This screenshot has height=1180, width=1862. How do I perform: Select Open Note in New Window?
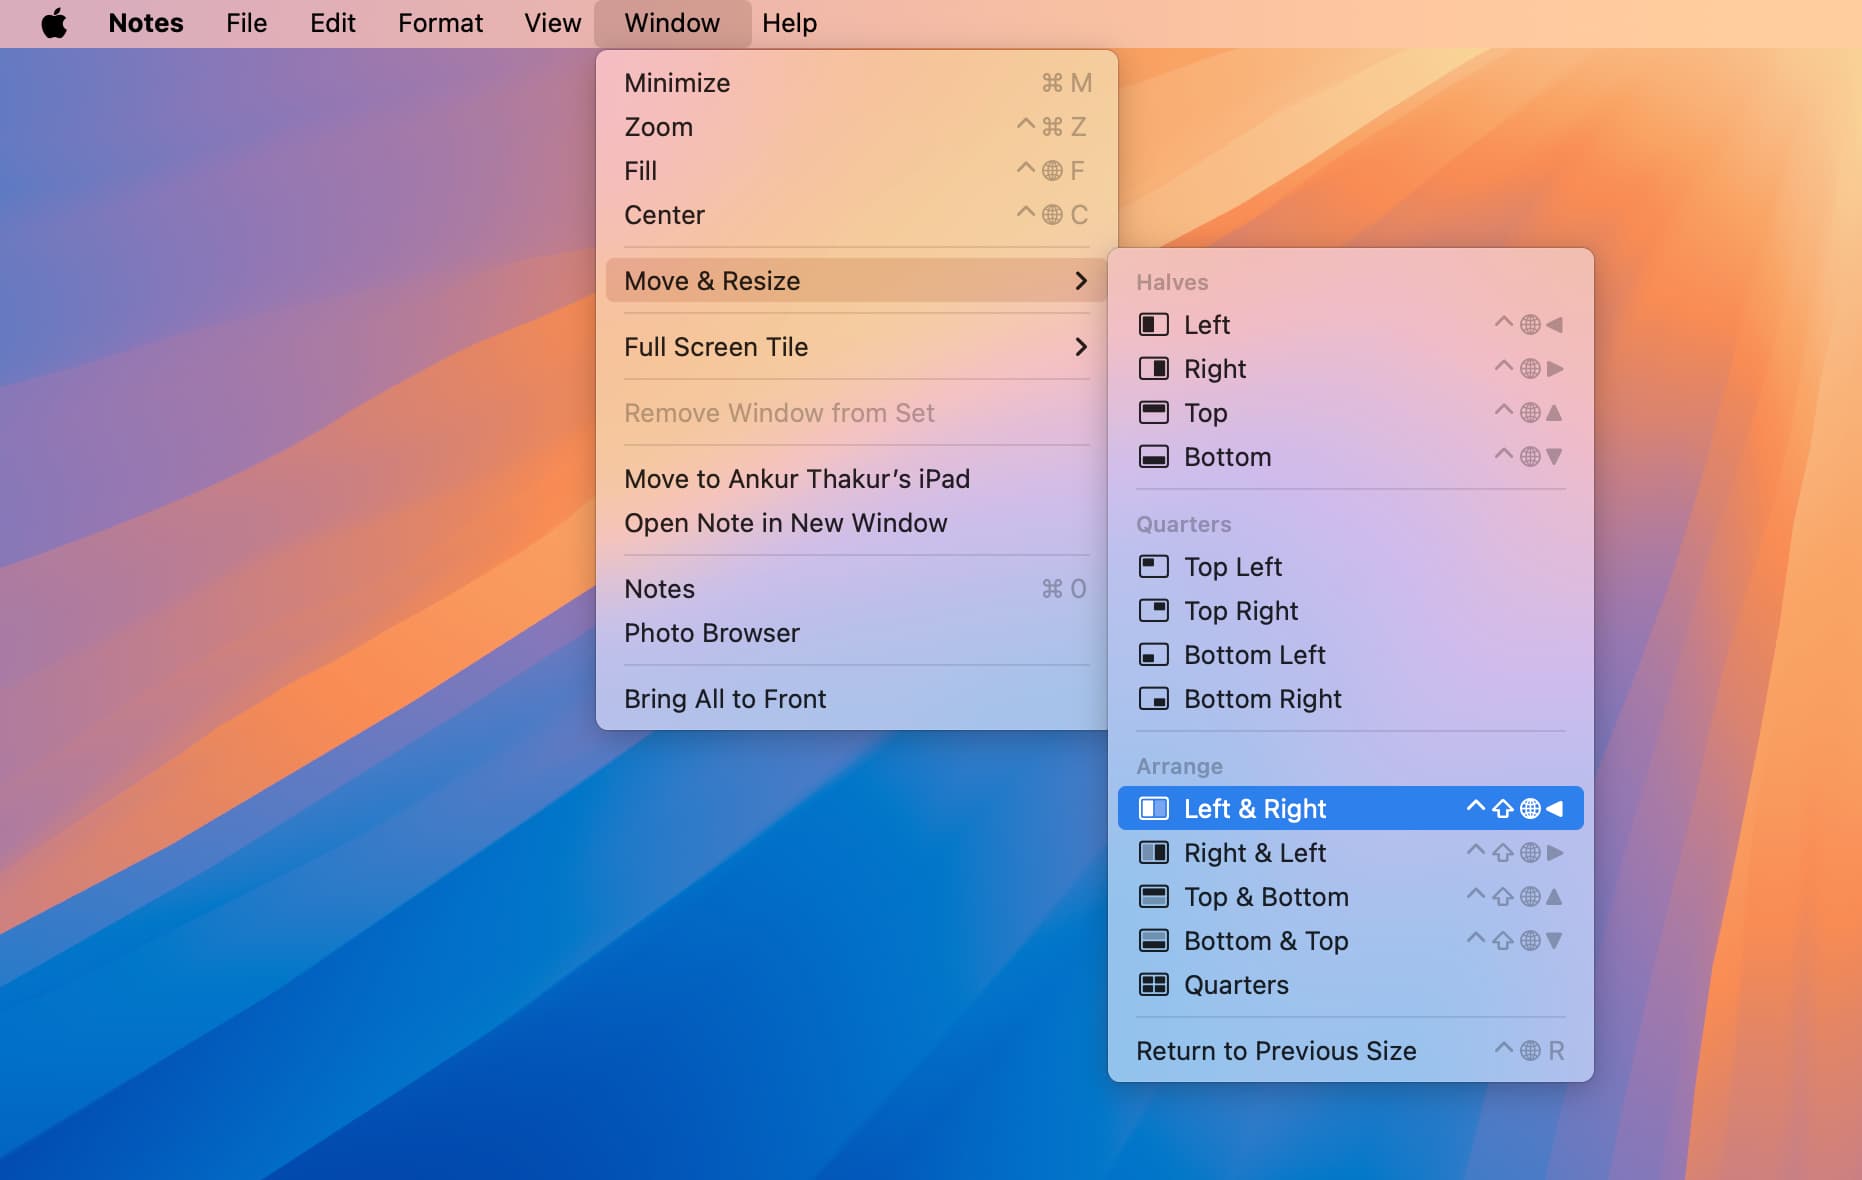(x=785, y=523)
